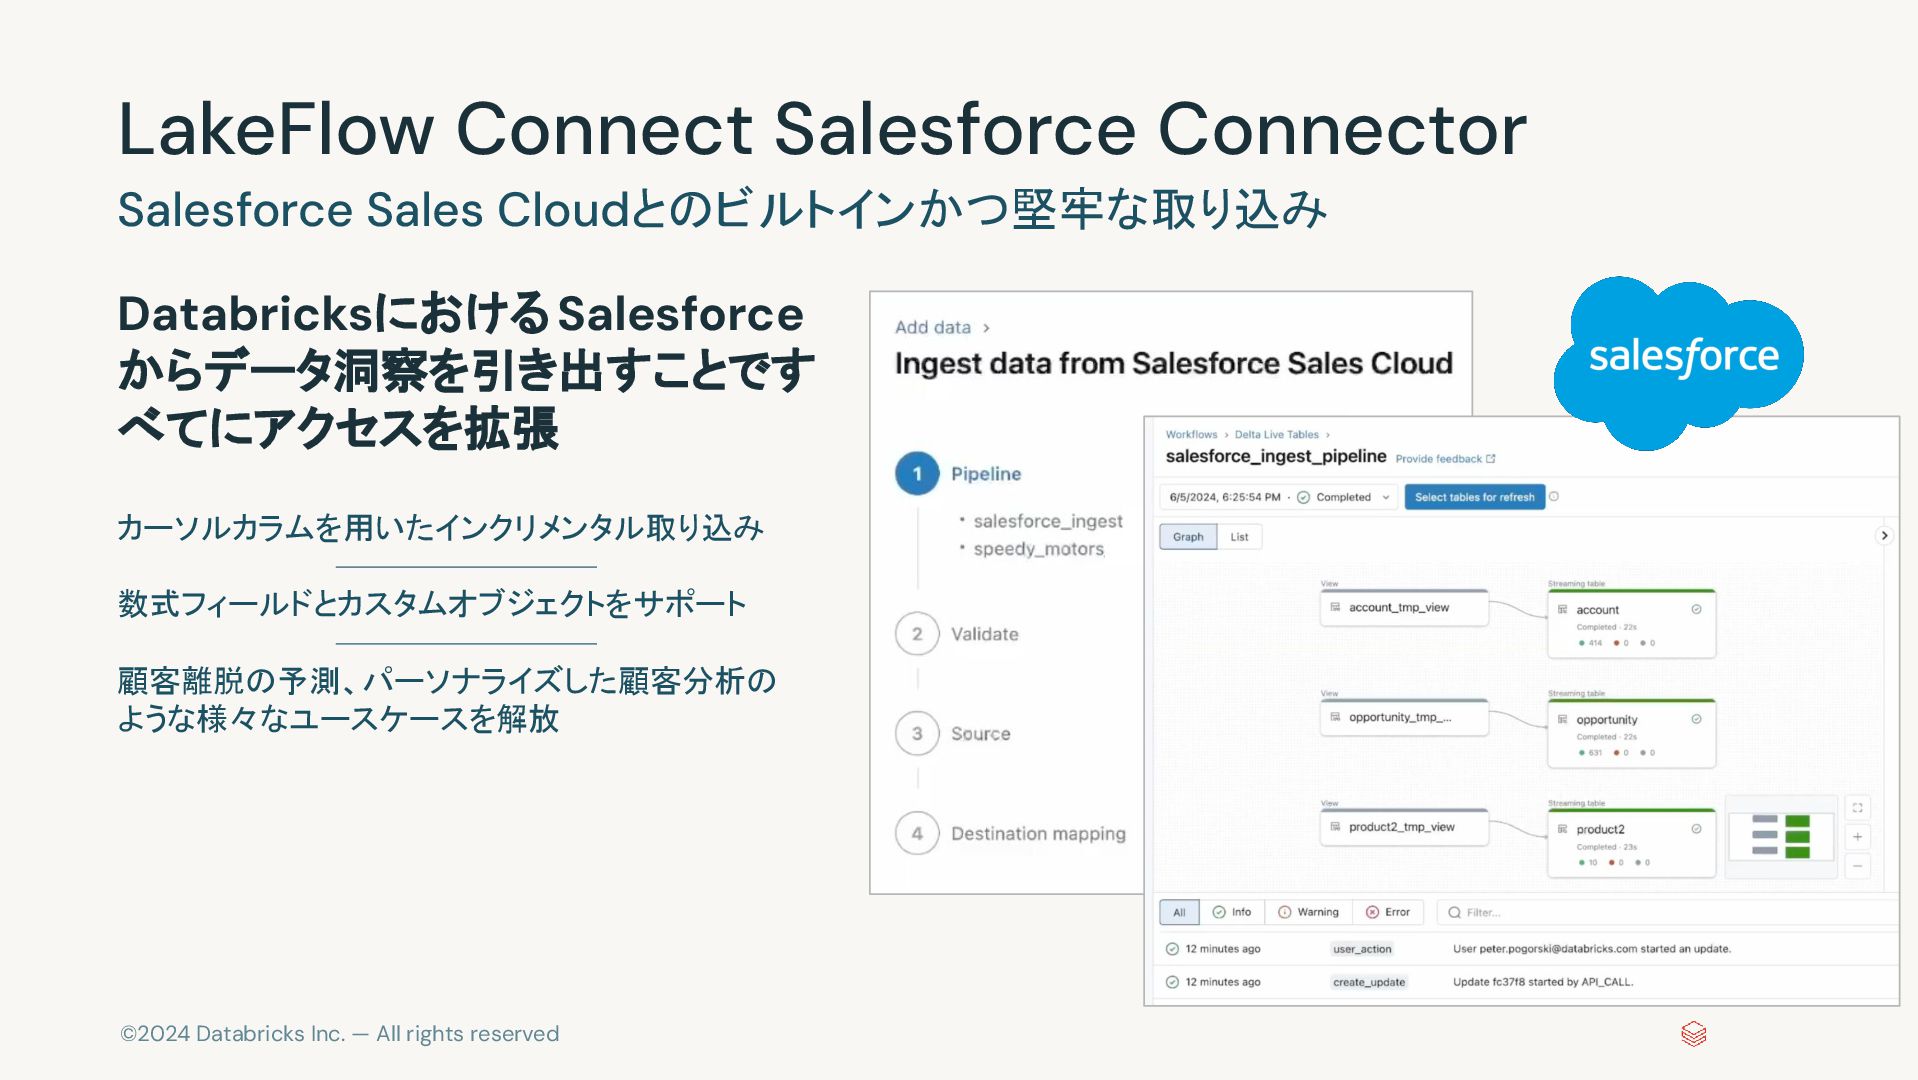Click the table icon on account_tmp_view node

click(1335, 607)
